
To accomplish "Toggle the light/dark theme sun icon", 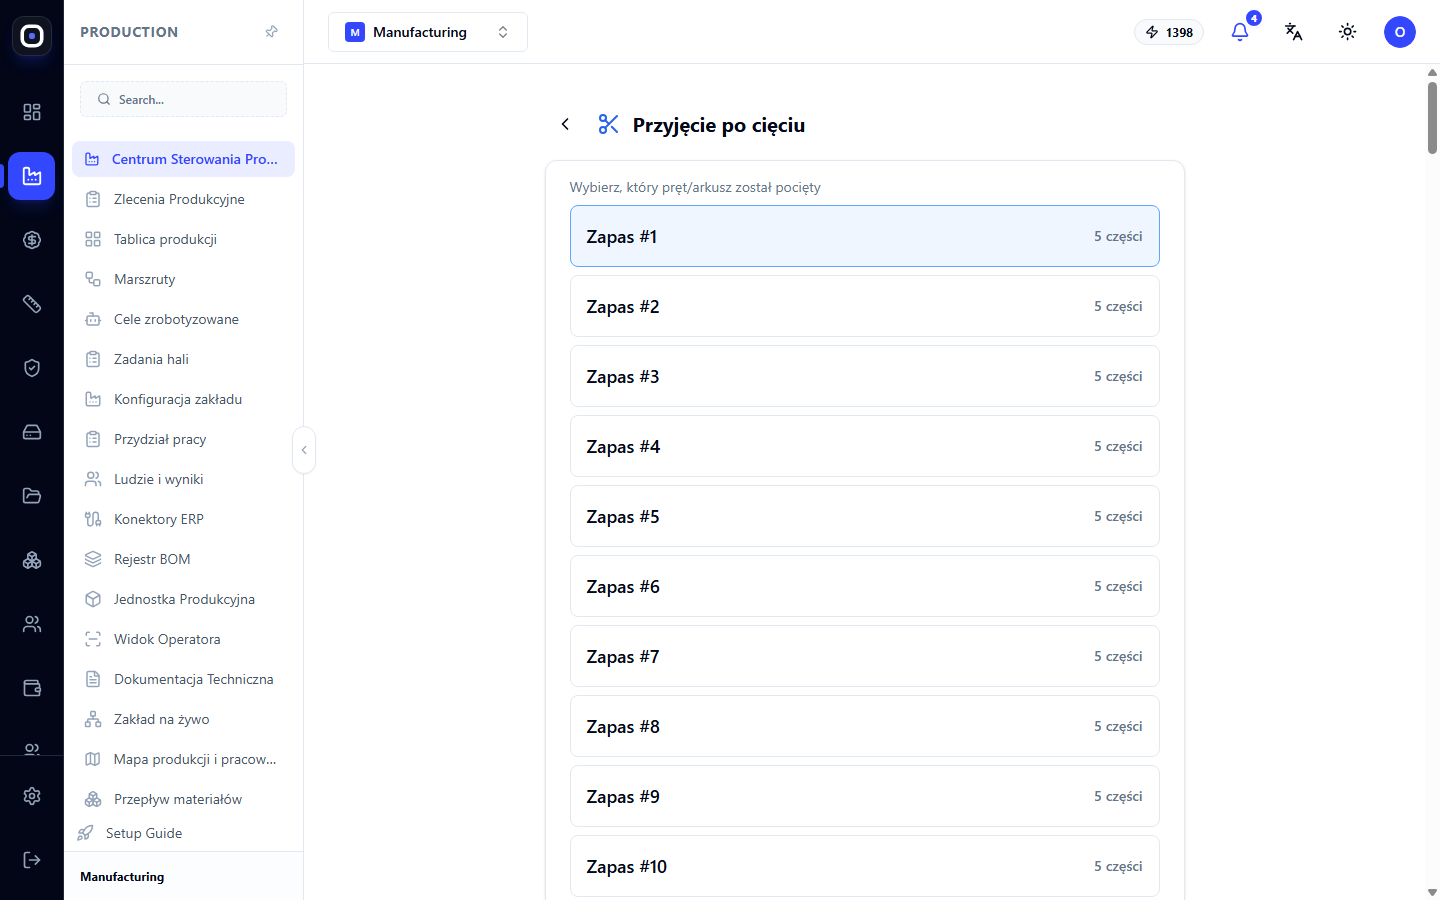I will point(1348,32).
